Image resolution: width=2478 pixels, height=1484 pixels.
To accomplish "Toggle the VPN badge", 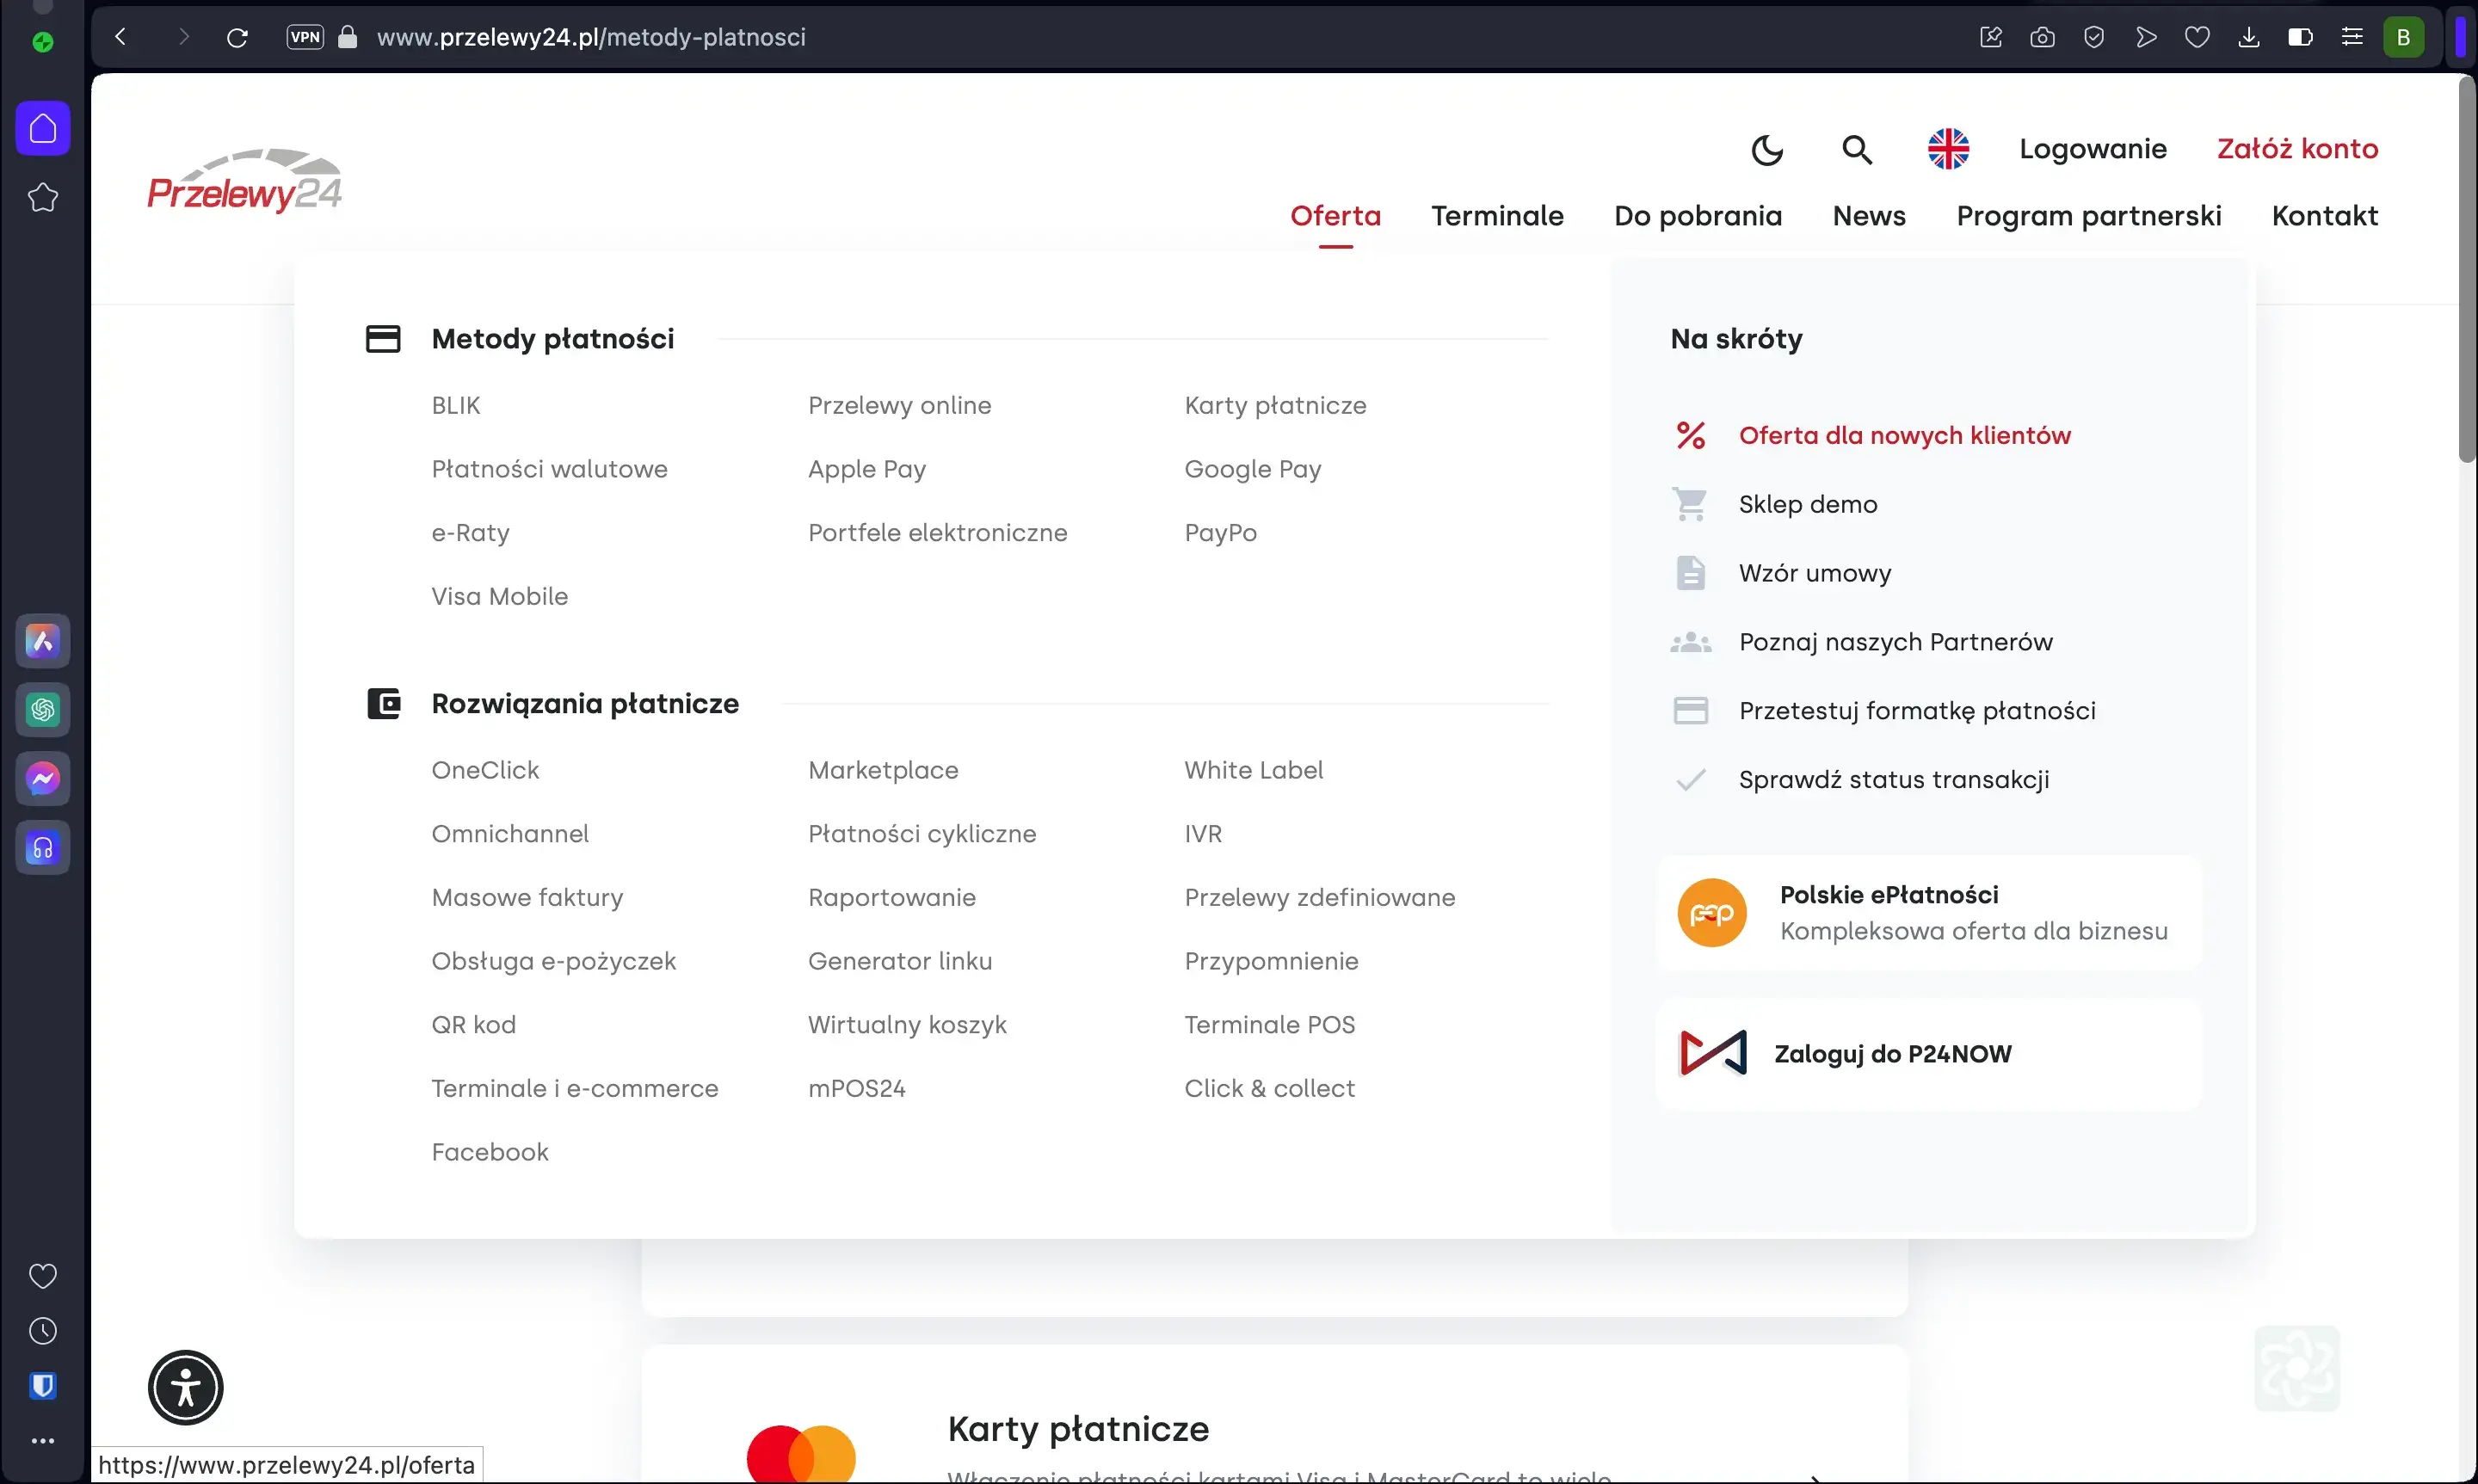I will (305, 37).
